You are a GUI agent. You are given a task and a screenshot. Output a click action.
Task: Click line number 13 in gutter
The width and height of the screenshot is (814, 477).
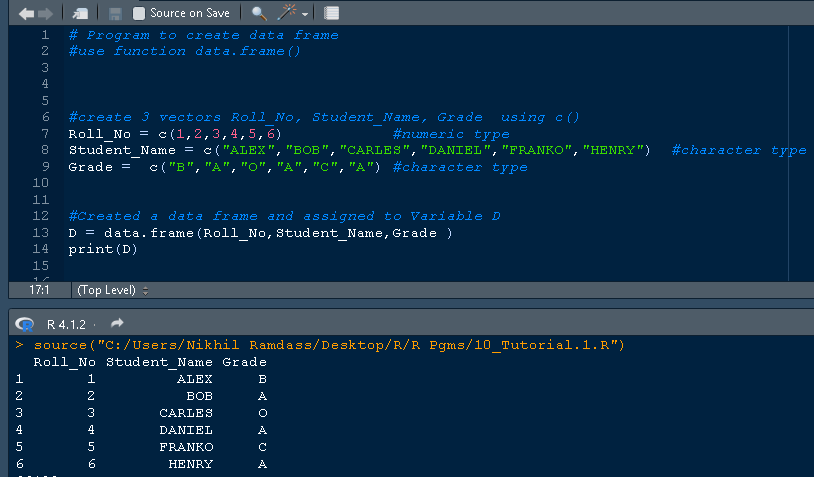point(41,233)
